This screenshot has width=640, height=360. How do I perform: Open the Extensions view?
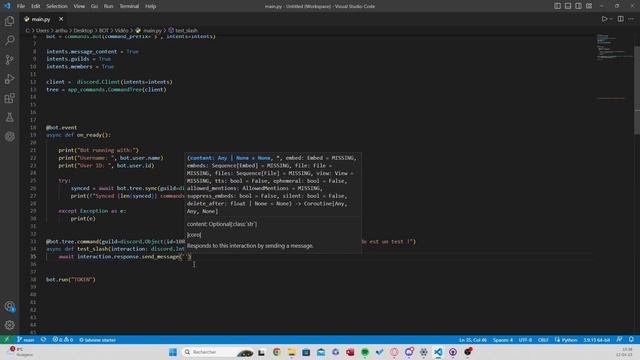click(9, 98)
